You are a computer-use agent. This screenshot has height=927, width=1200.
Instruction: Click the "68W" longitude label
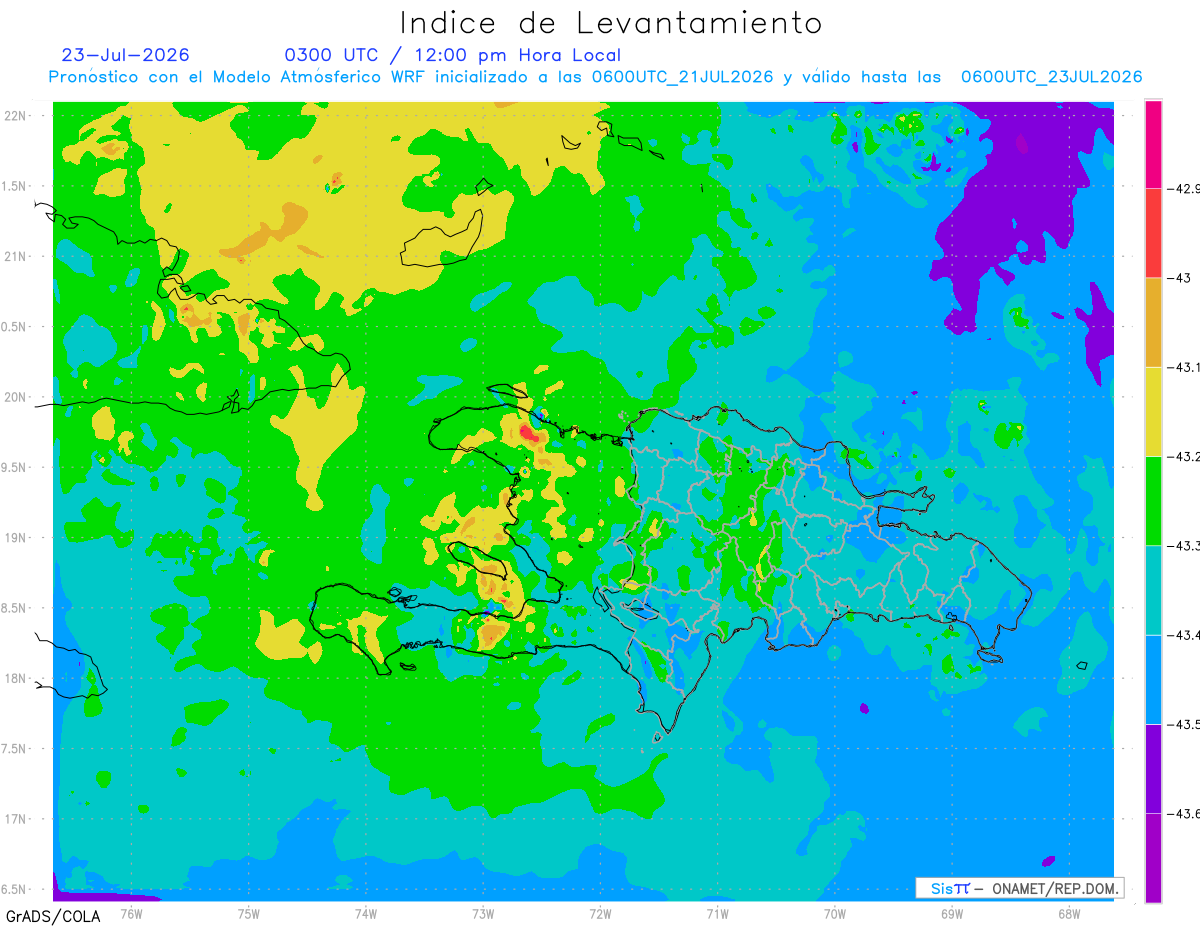(1068, 912)
